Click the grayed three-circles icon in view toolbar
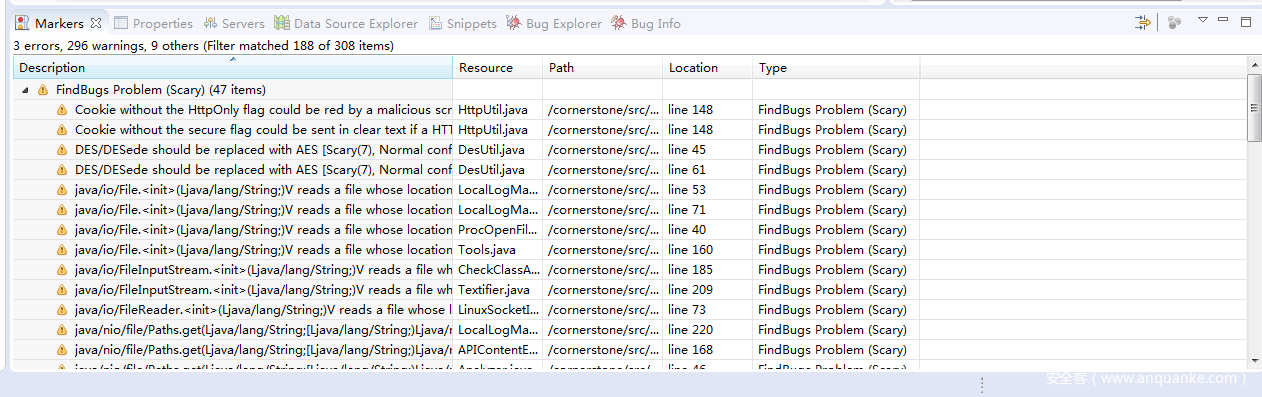 click(x=1174, y=22)
